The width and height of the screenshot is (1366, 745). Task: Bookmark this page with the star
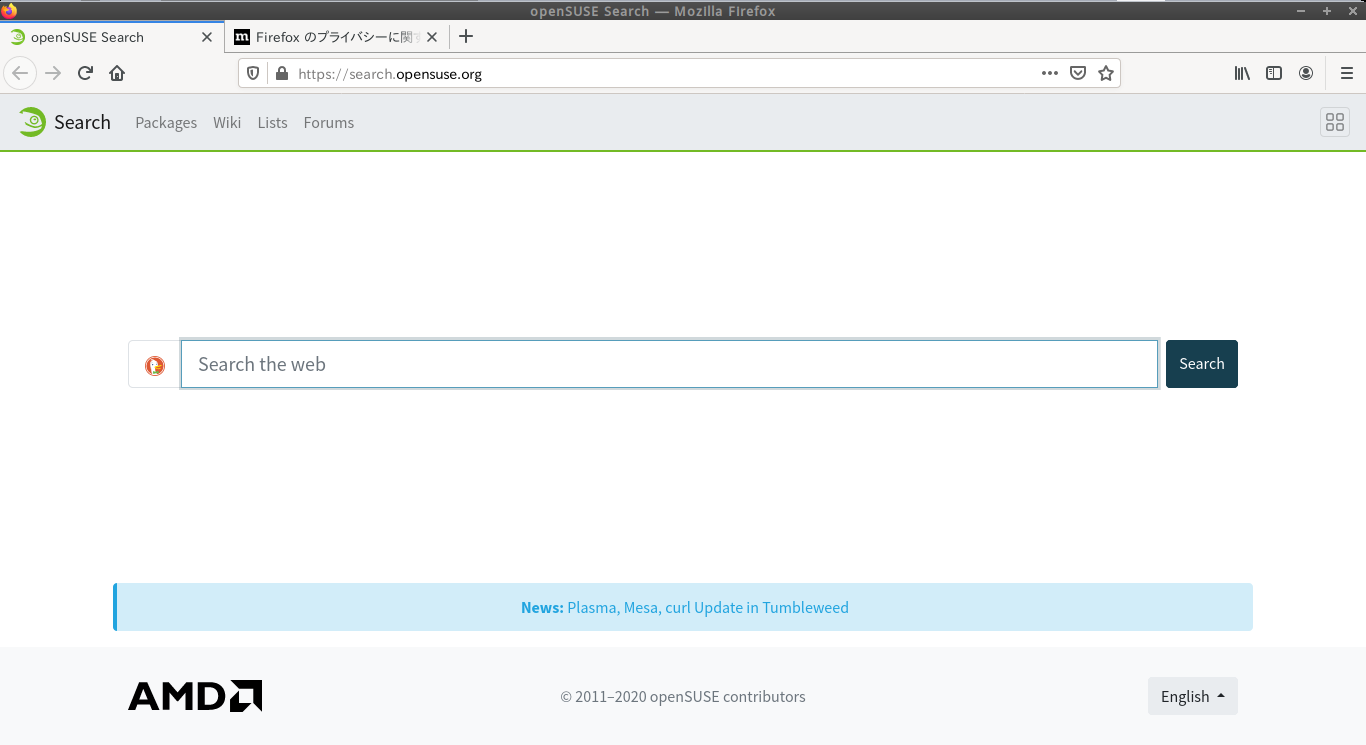1106,73
